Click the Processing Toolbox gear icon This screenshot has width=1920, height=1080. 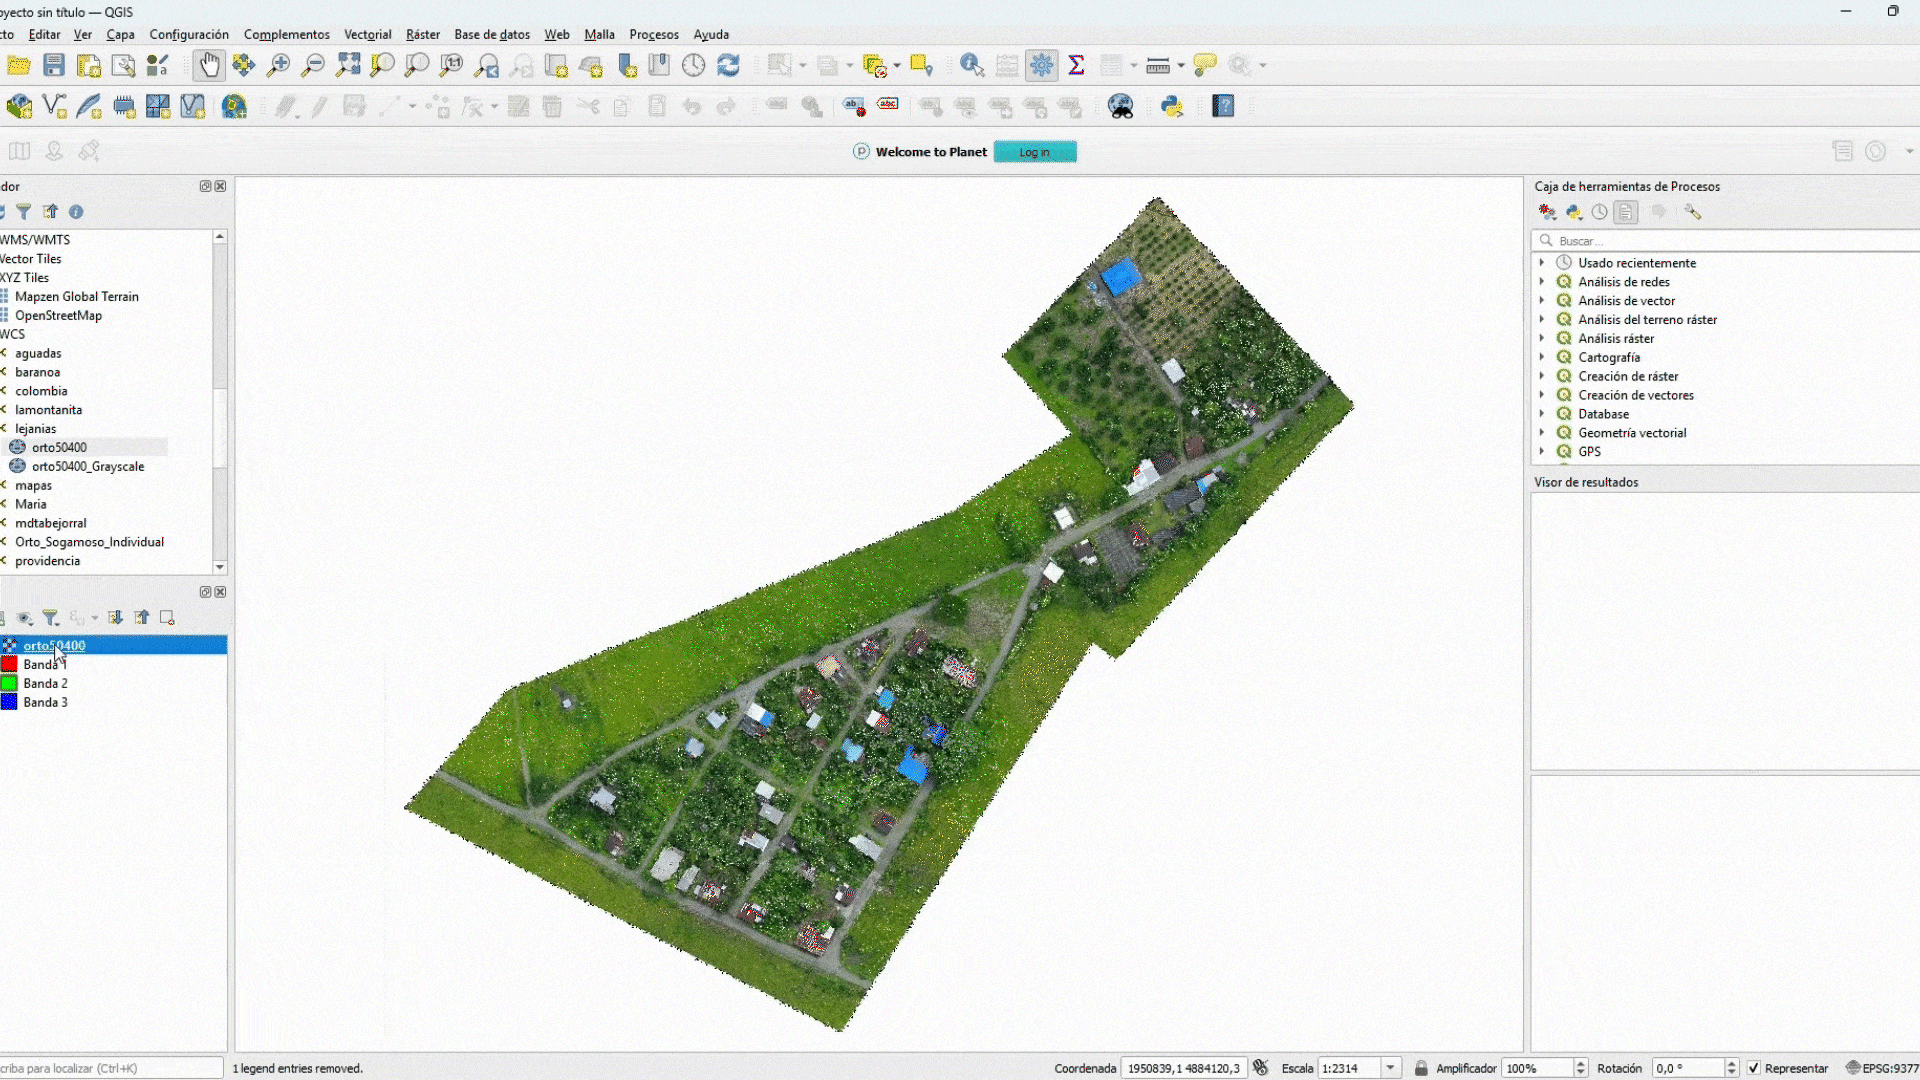(1041, 66)
